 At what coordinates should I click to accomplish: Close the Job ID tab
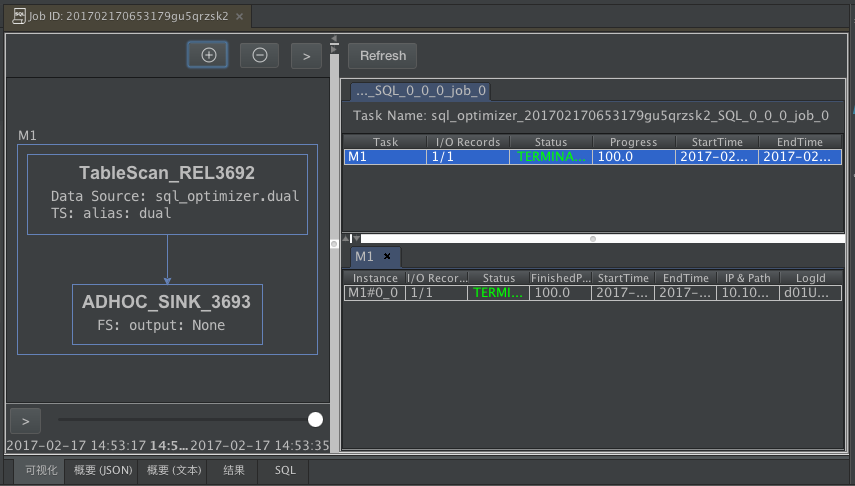[x=239, y=16]
